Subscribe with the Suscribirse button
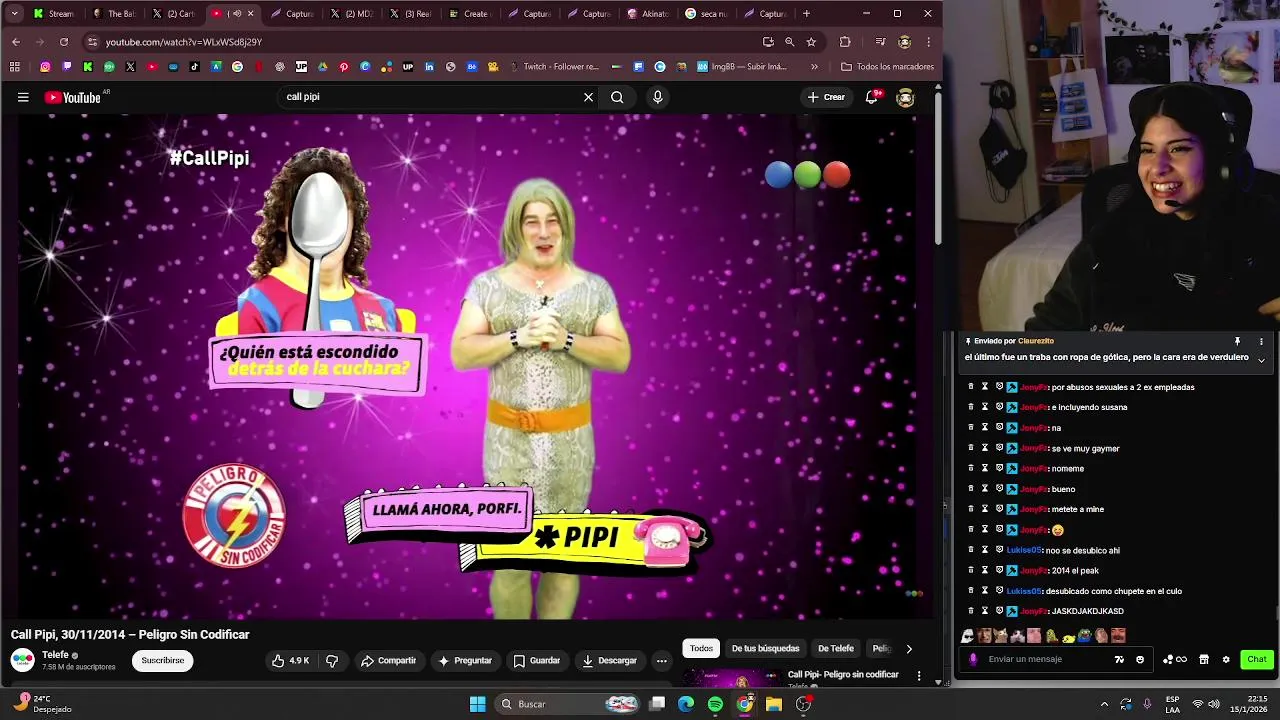1280x720 pixels. click(x=163, y=661)
